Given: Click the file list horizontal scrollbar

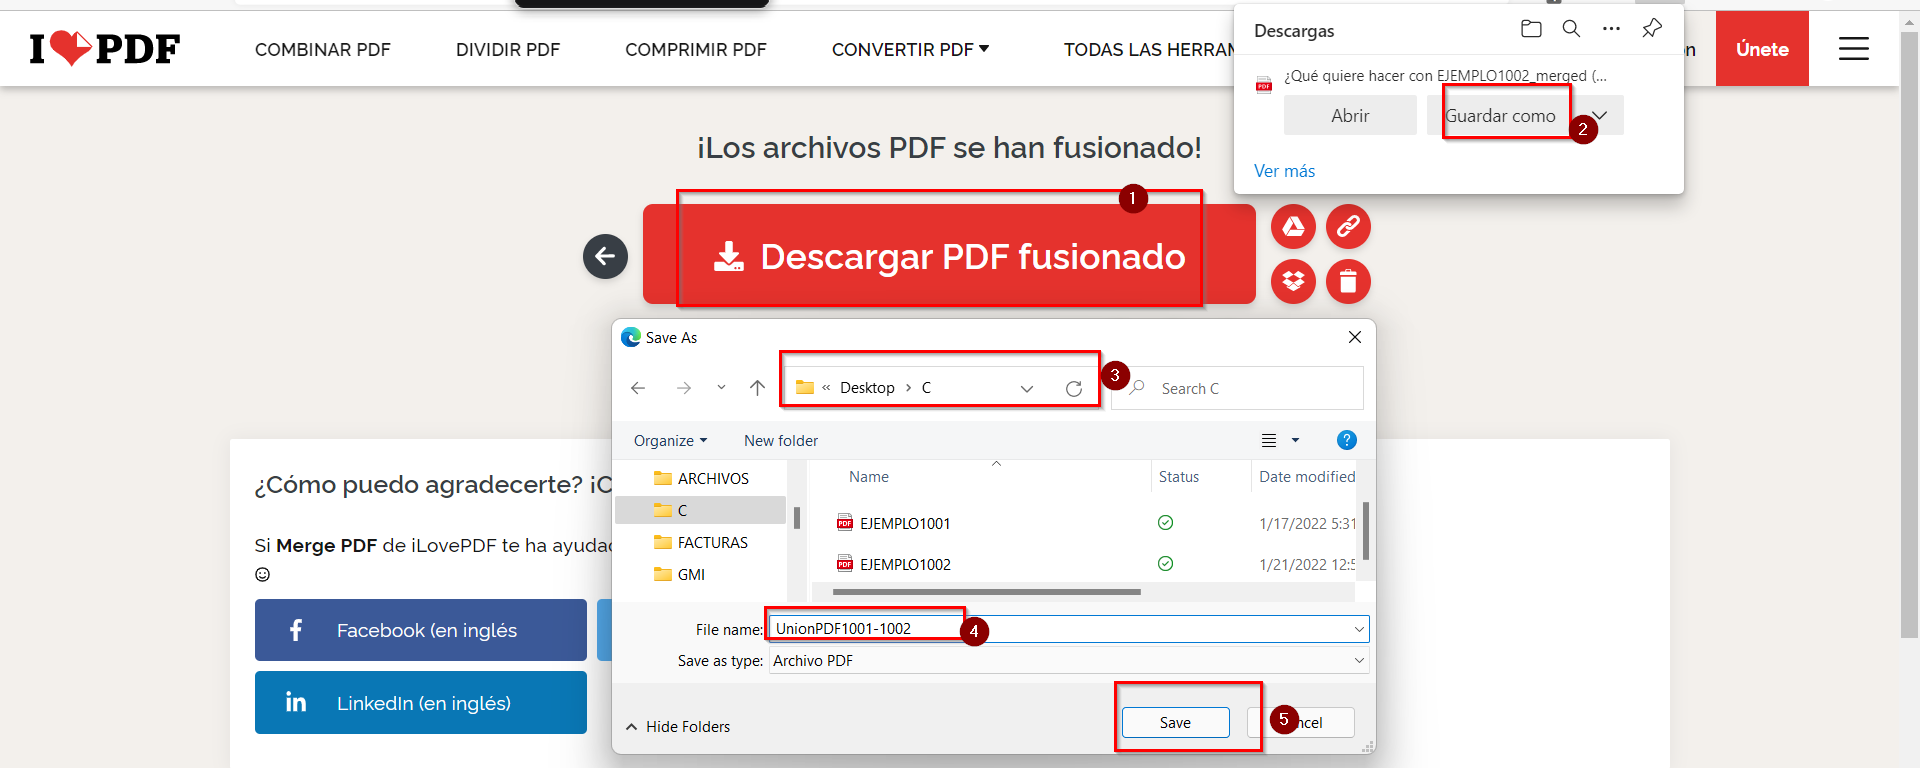Looking at the screenshot, I should coord(987,592).
